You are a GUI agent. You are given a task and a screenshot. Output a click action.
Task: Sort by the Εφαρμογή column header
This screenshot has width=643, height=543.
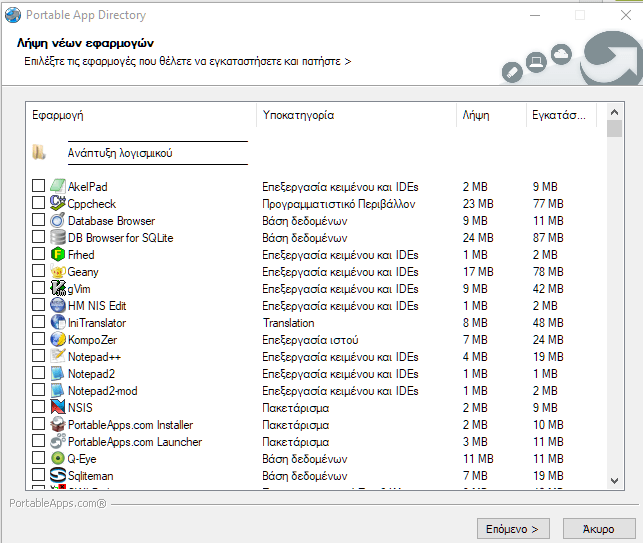(x=141, y=115)
